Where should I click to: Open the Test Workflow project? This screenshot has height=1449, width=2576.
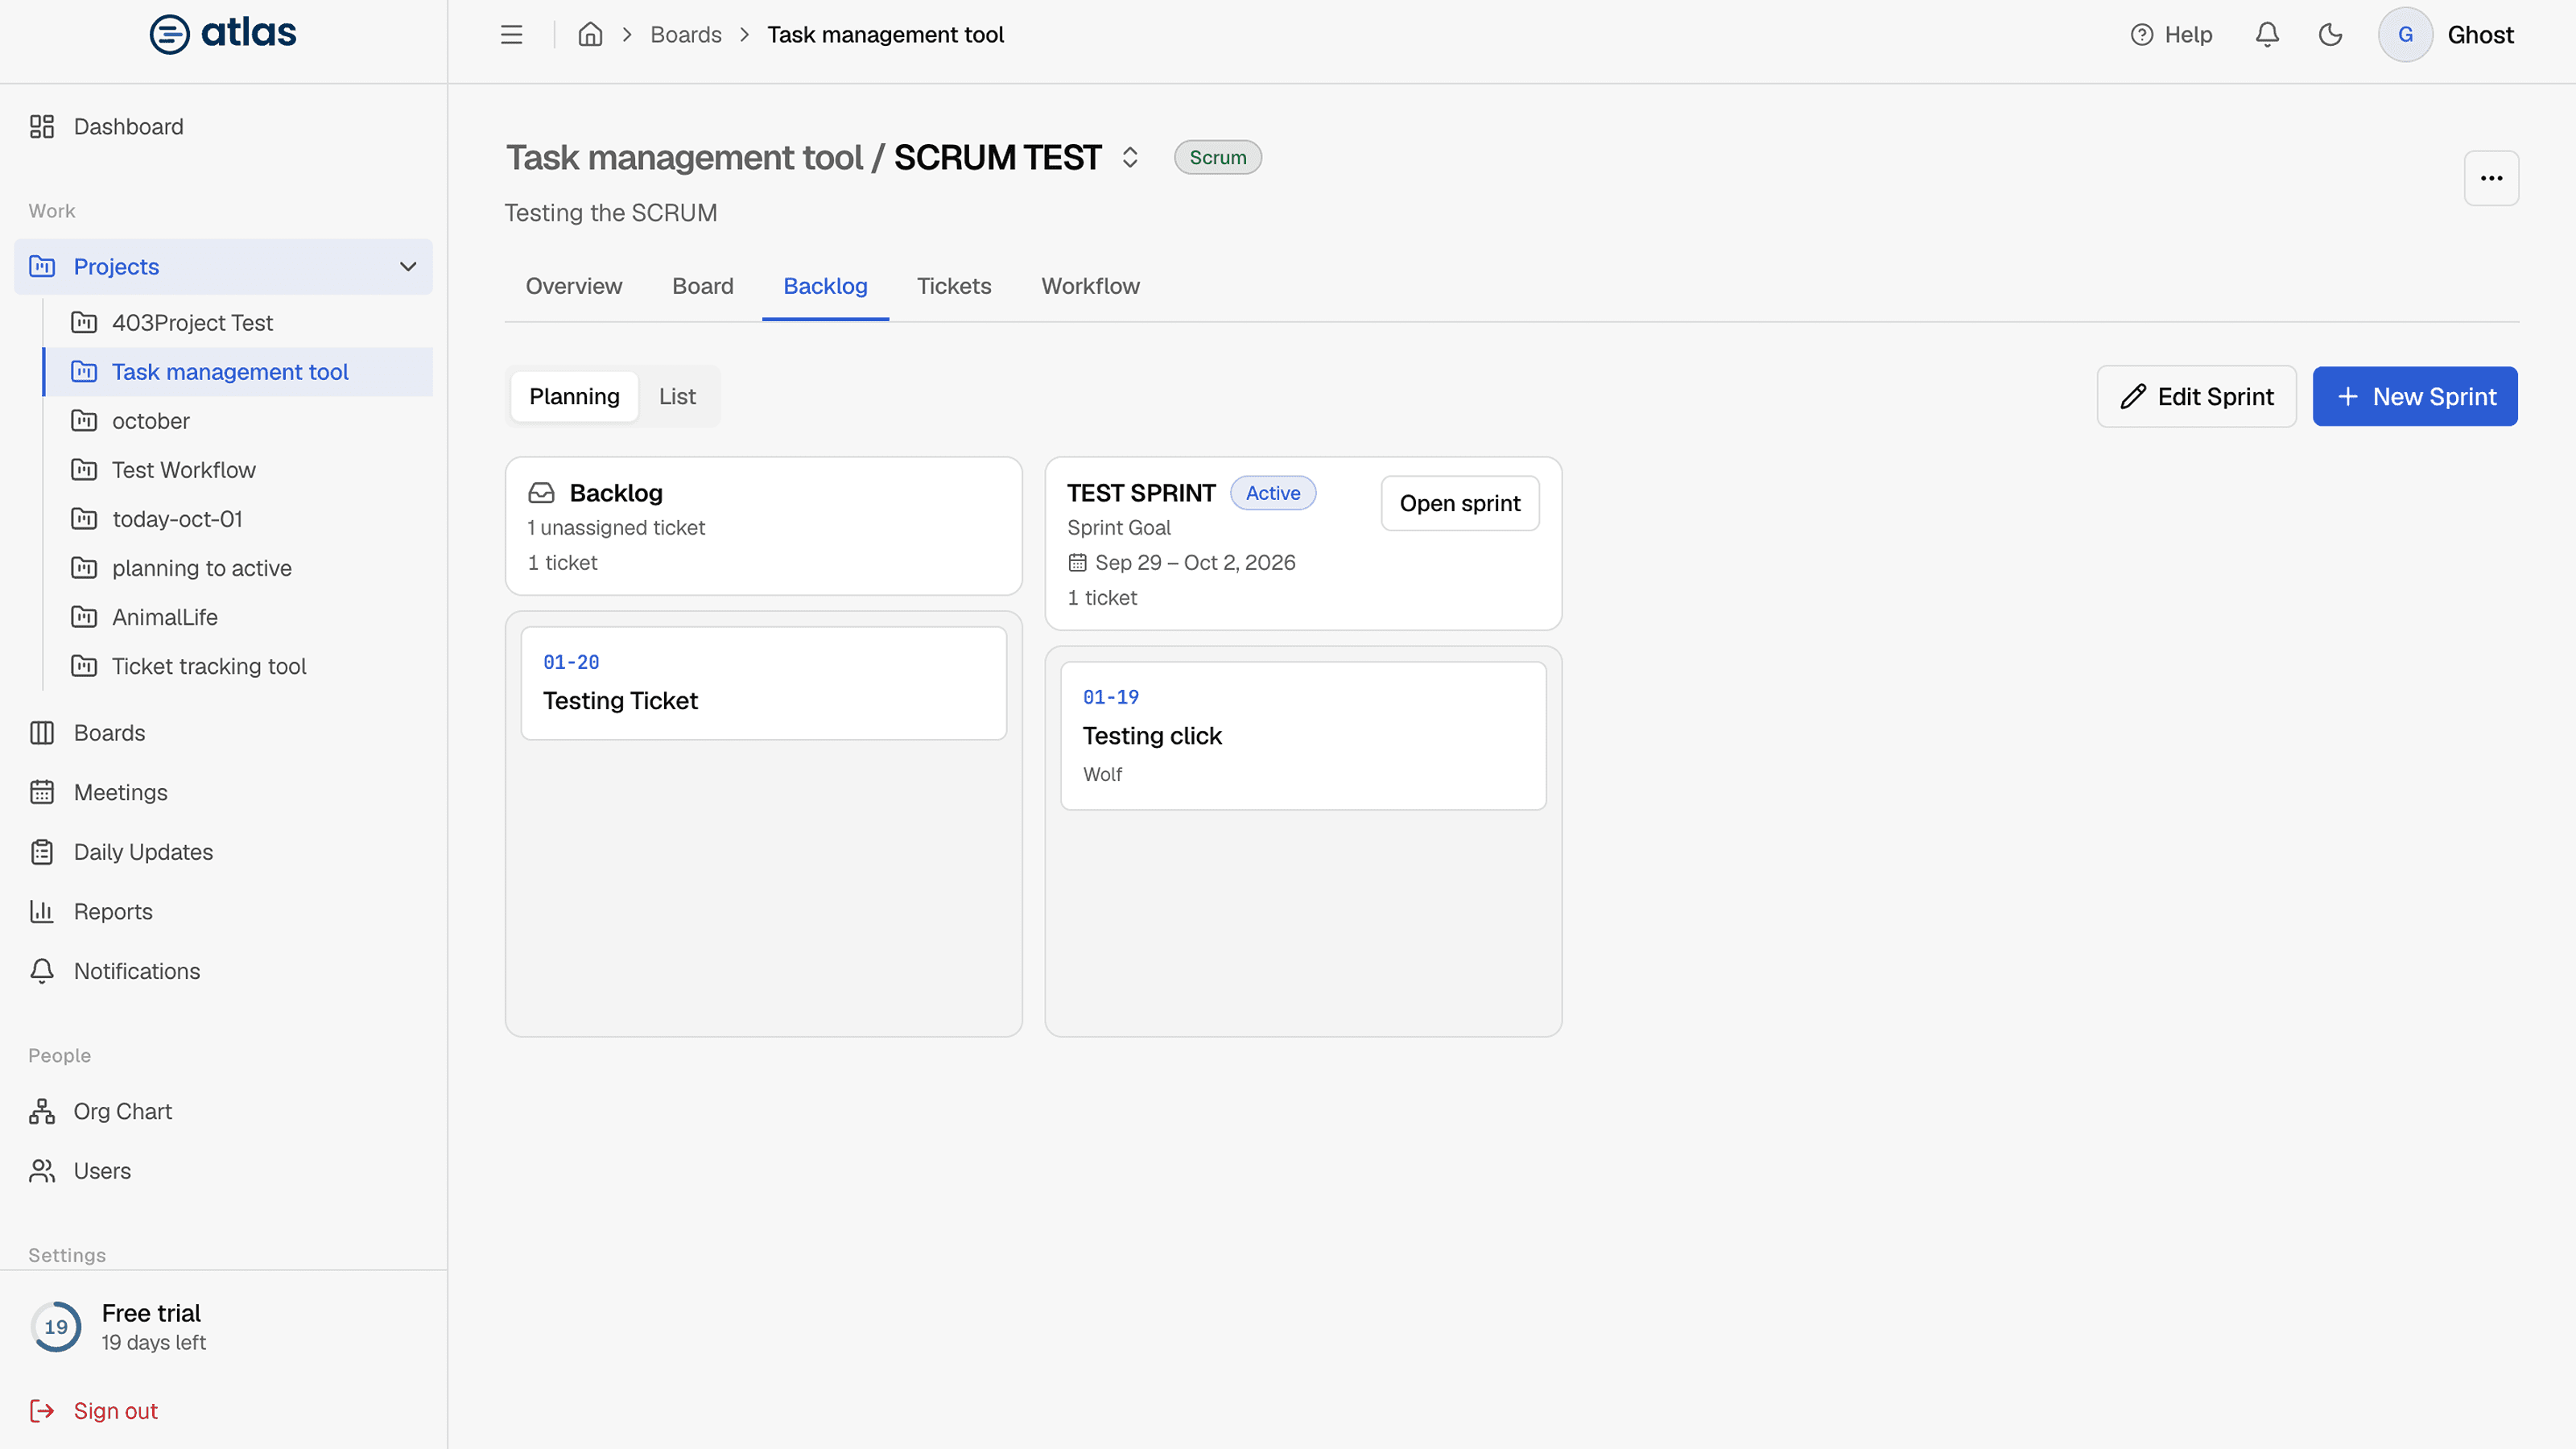point(238,470)
